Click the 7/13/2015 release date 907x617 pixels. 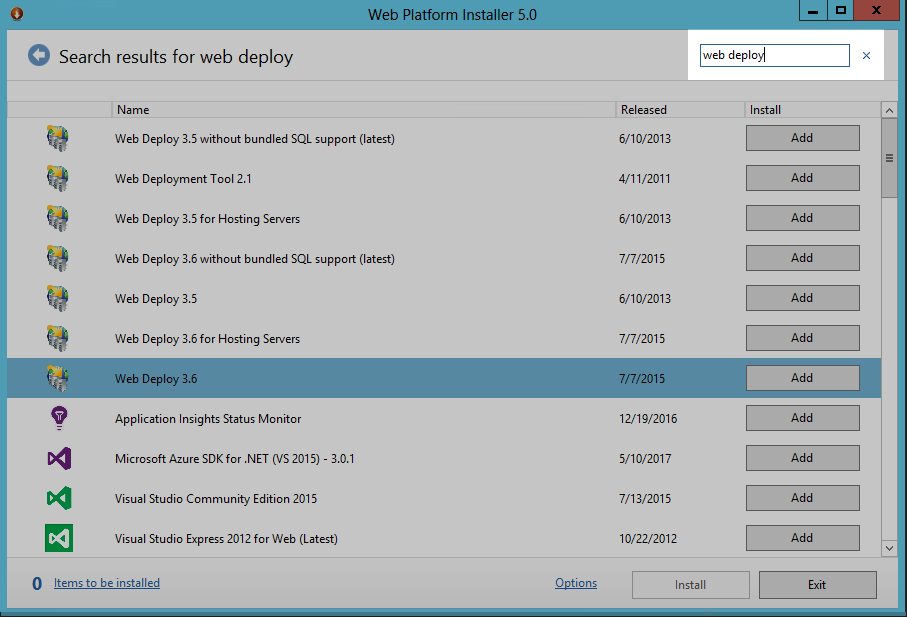tap(645, 498)
